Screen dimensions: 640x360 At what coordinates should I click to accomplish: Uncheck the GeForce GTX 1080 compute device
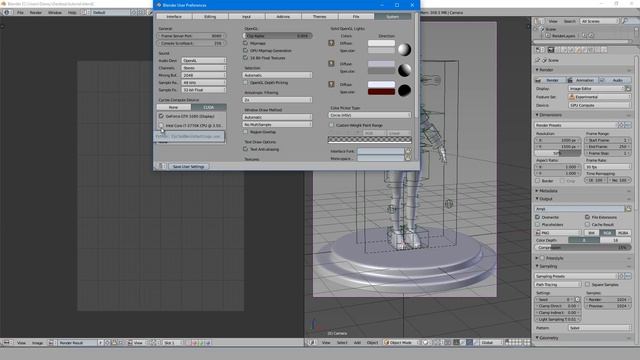(x=161, y=116)
